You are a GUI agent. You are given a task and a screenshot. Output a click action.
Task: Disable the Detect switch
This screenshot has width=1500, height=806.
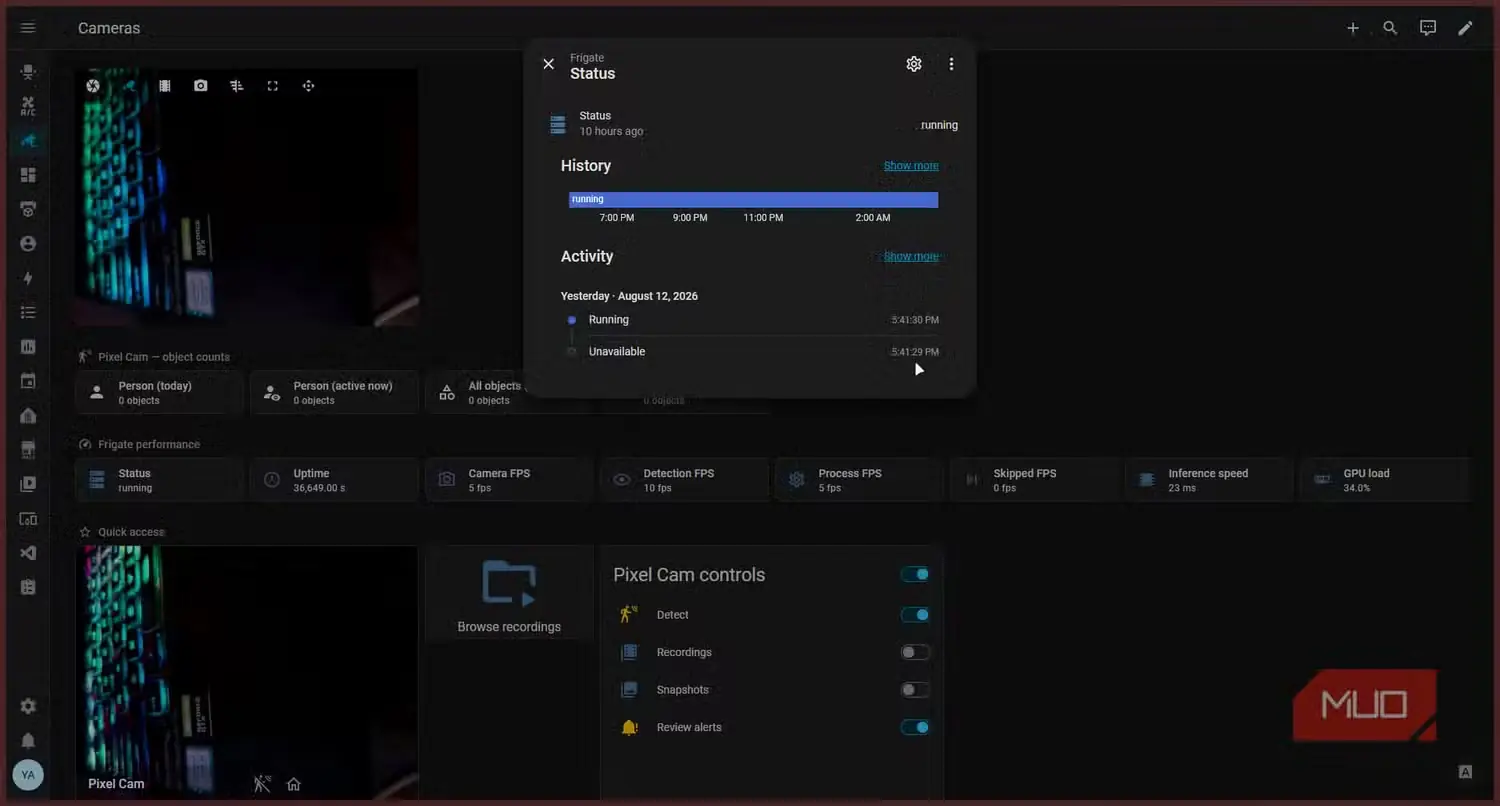pyautogui.click(x=915, y=615)
